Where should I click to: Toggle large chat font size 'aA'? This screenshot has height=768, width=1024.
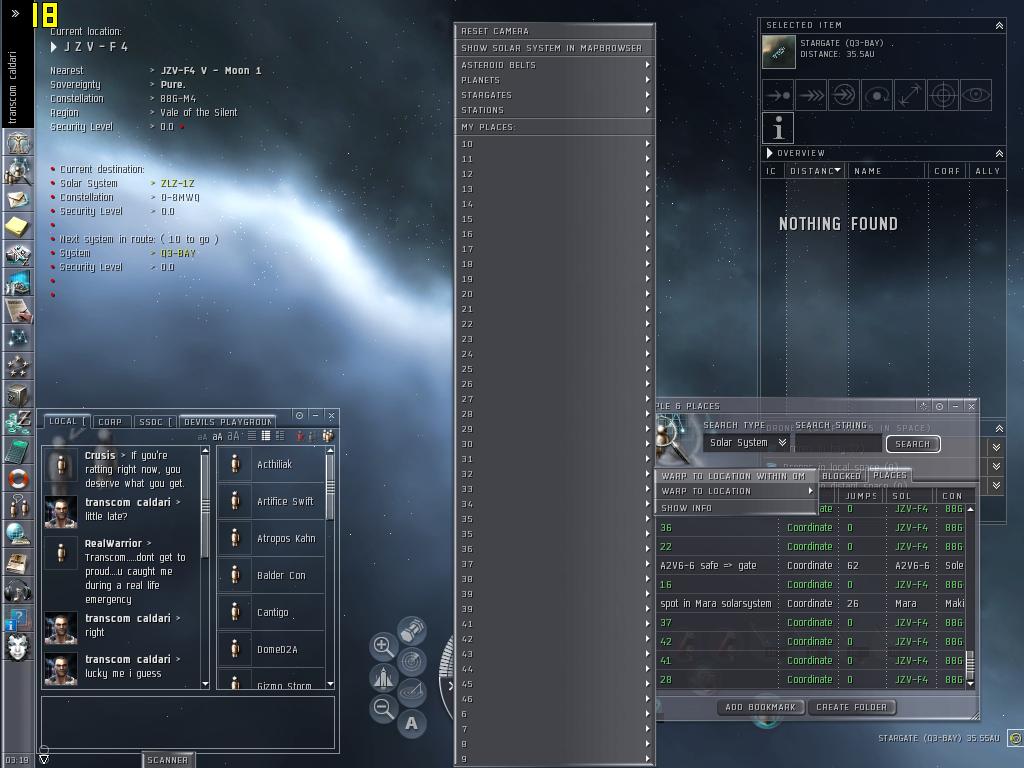click(233, 436)
